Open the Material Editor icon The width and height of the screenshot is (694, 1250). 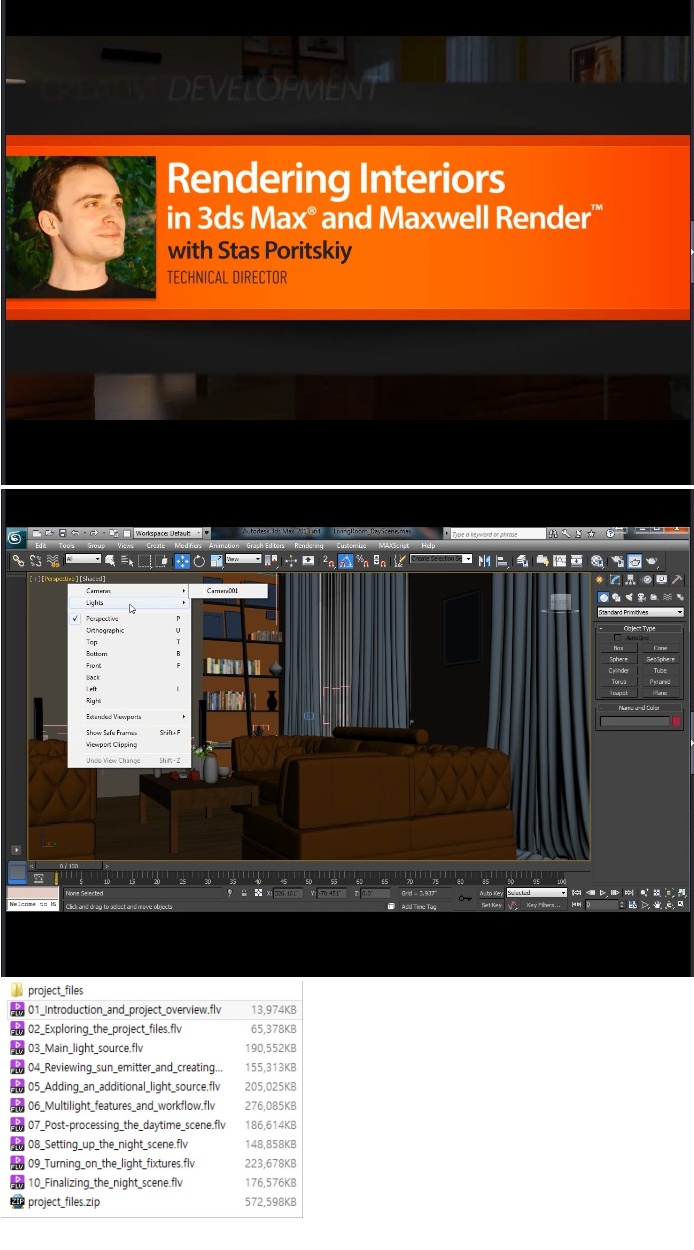click(x=597, y=560)
